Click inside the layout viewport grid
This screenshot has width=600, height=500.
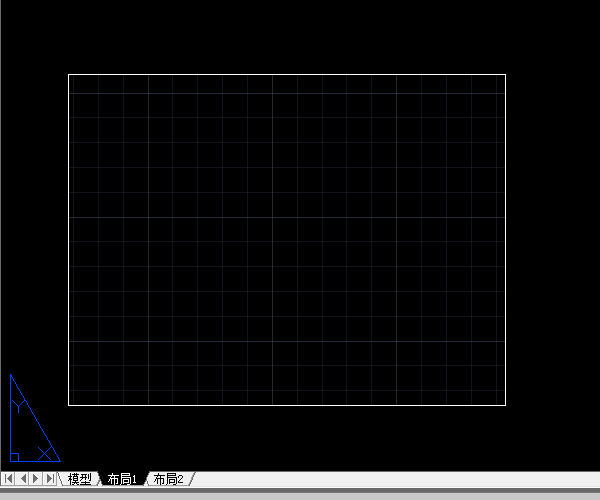coord(287,240)
